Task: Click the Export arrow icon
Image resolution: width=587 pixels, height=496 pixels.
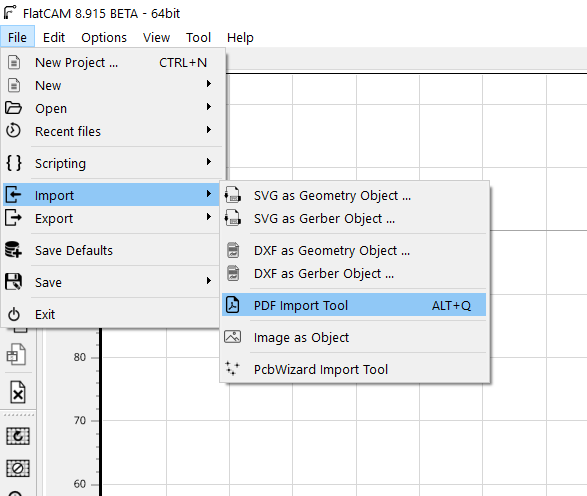Action: point(13,218)
